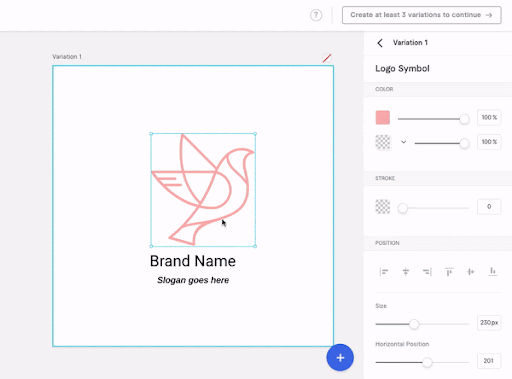Click the align right position icon
Screen dimensions: 512x379
click(x=427, y=272)
